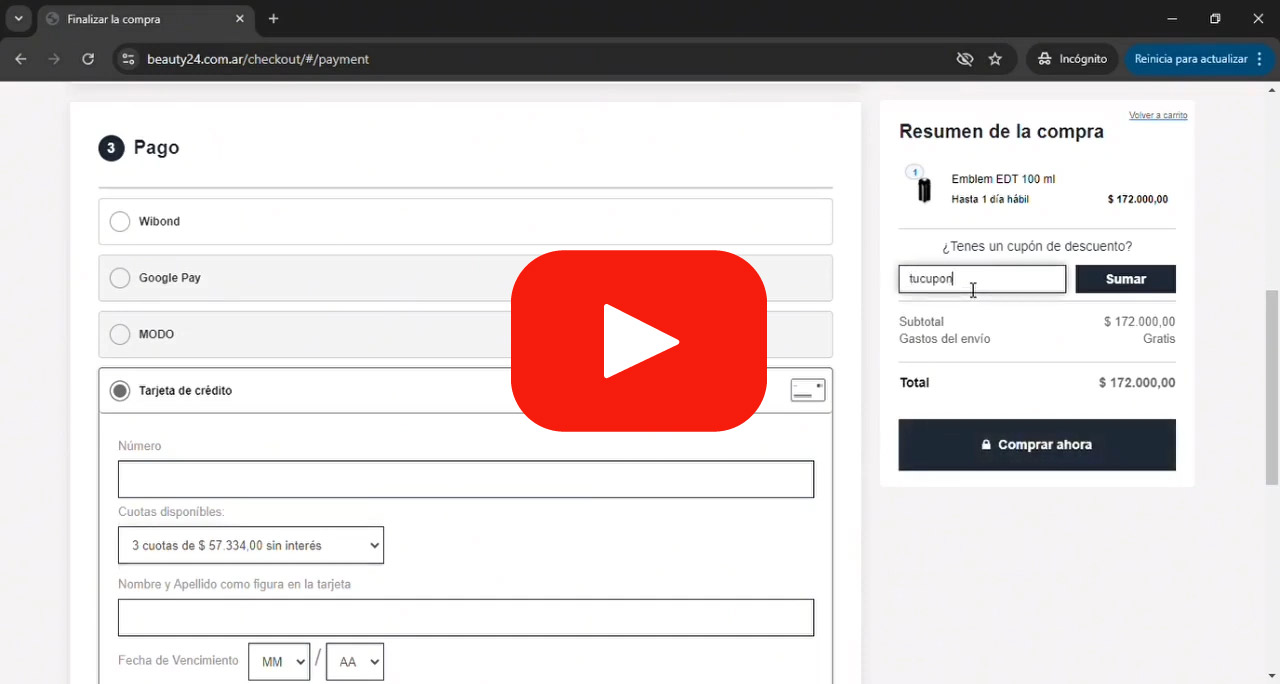
Task: Click the Volver a carrito link
Action: (x=1158, y=115)
